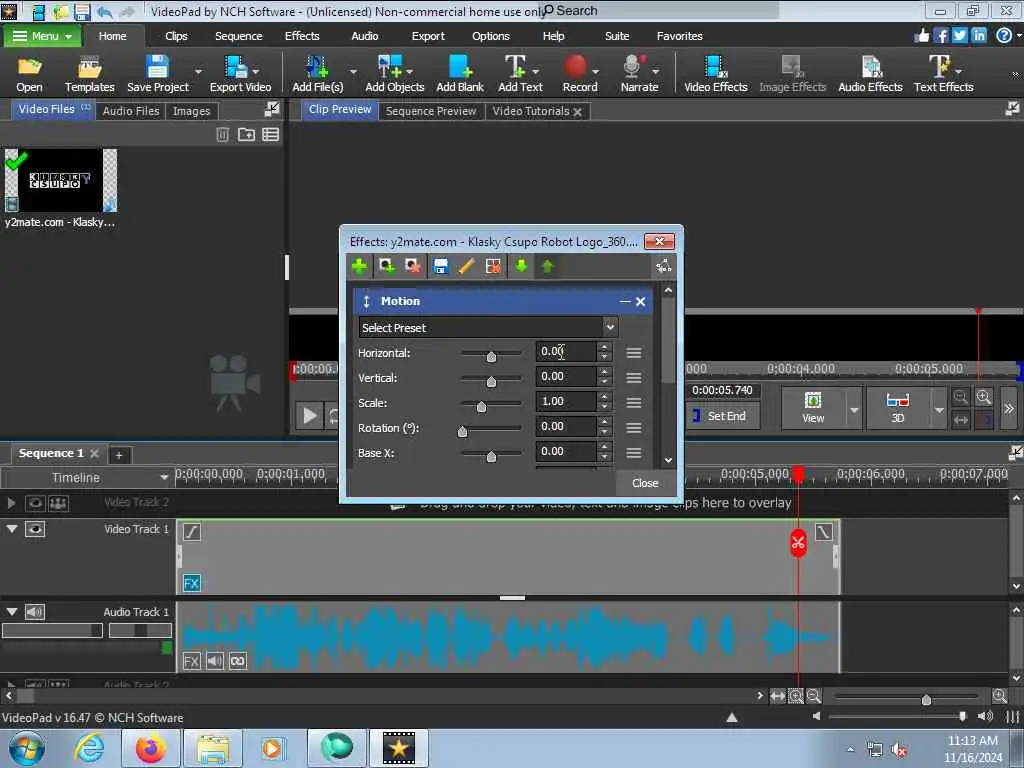Viewport: 1024px width, 768px height.
Task: Toggle keyframe menu for Vertical
Action: coord(633,377)
